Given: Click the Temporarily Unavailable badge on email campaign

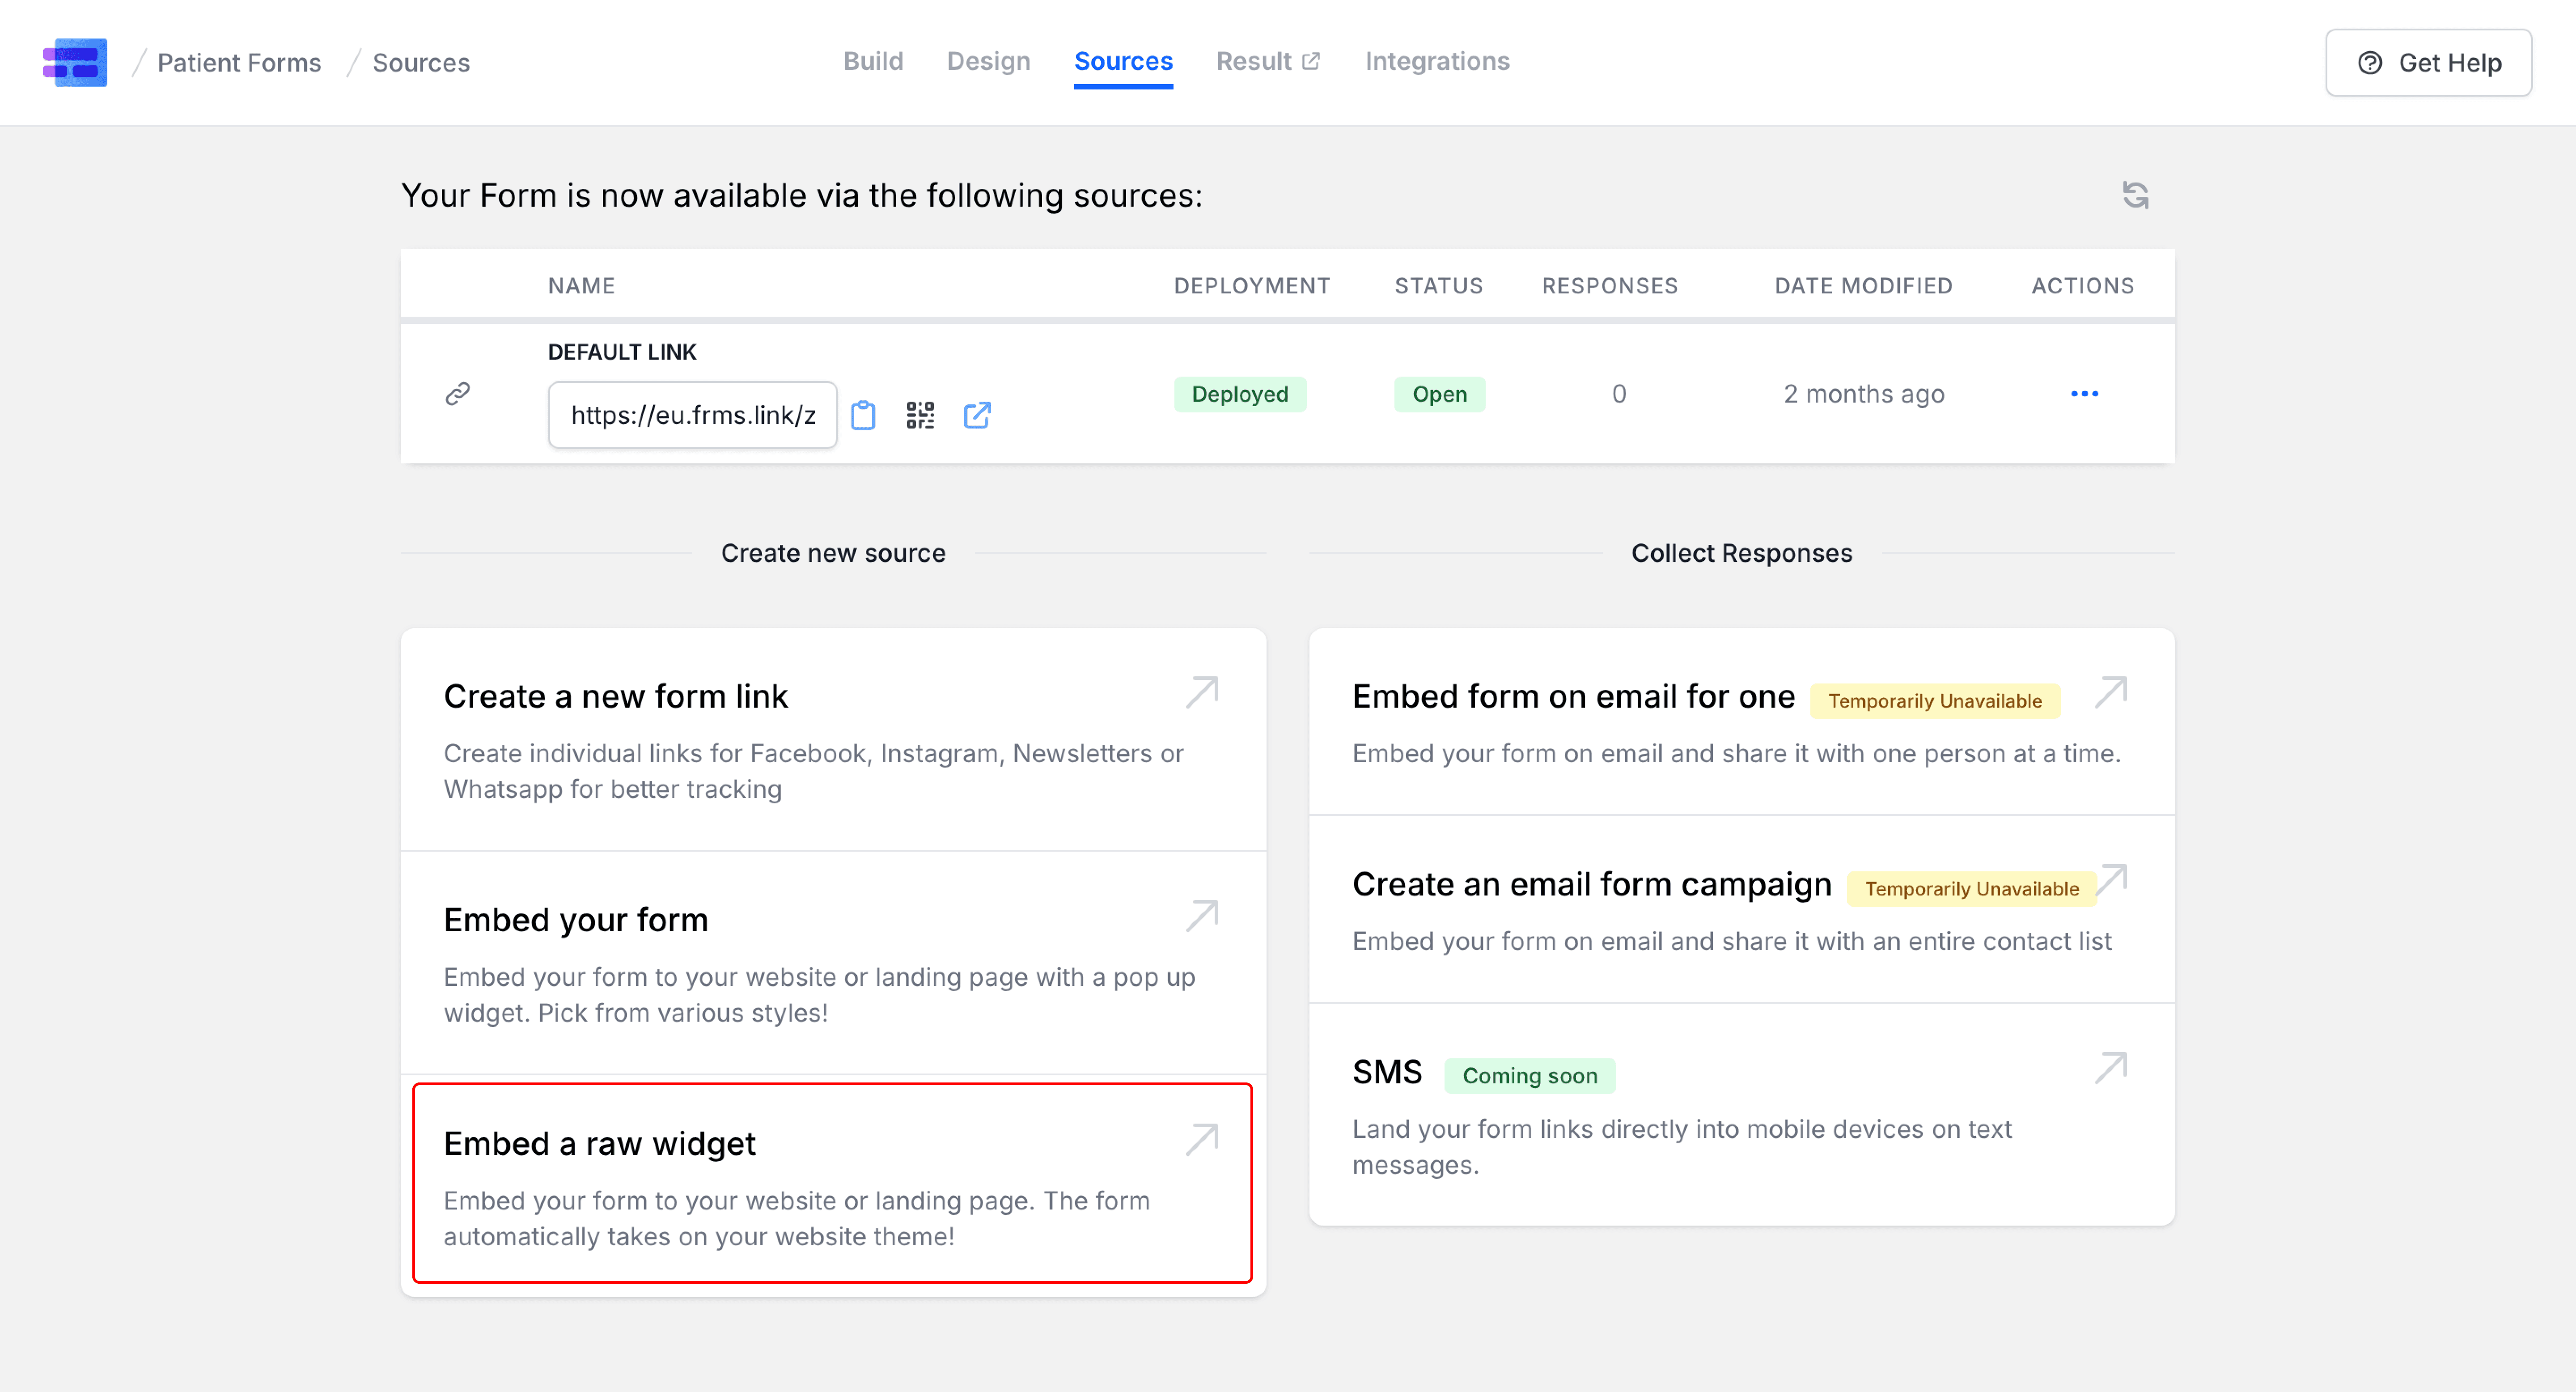Looking at the screenshot, I should 1971,889.
